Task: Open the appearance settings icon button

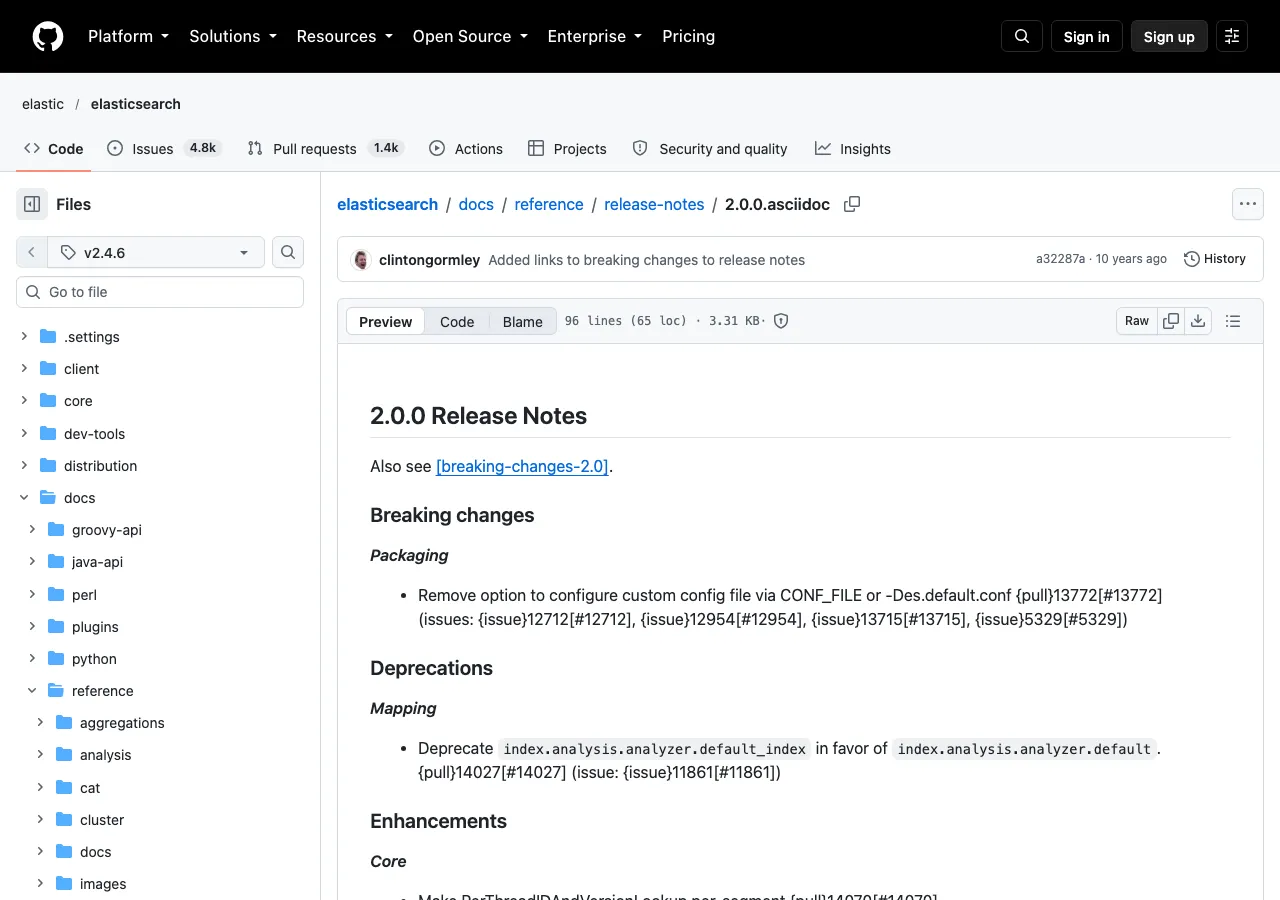Action: coord(1232,36)
